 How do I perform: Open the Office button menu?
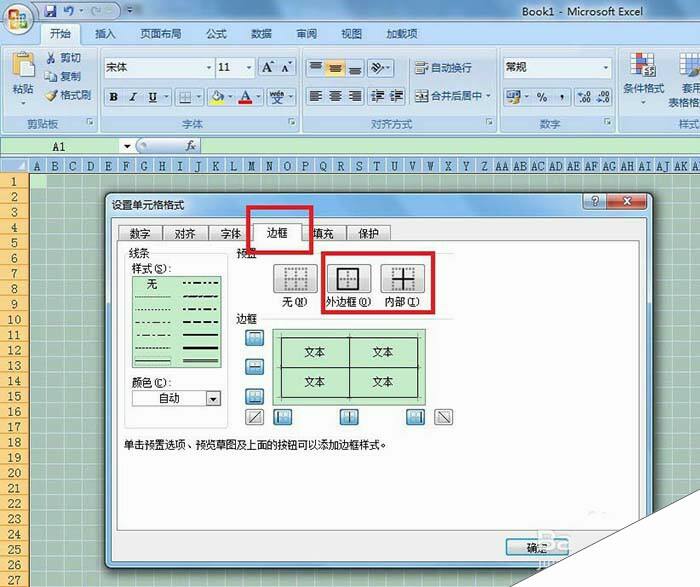coord(18,18)
